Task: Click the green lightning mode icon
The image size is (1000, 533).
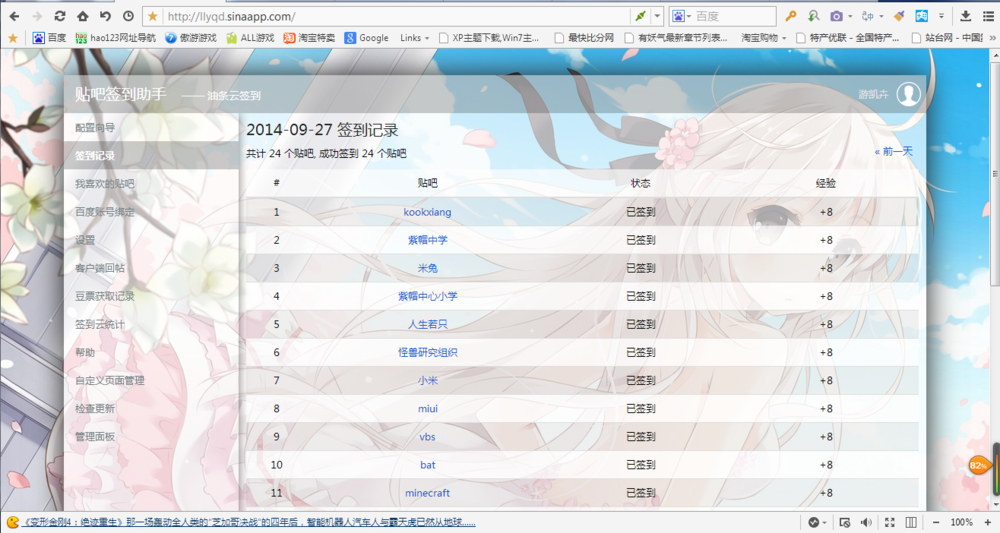Action: [640, 16]
